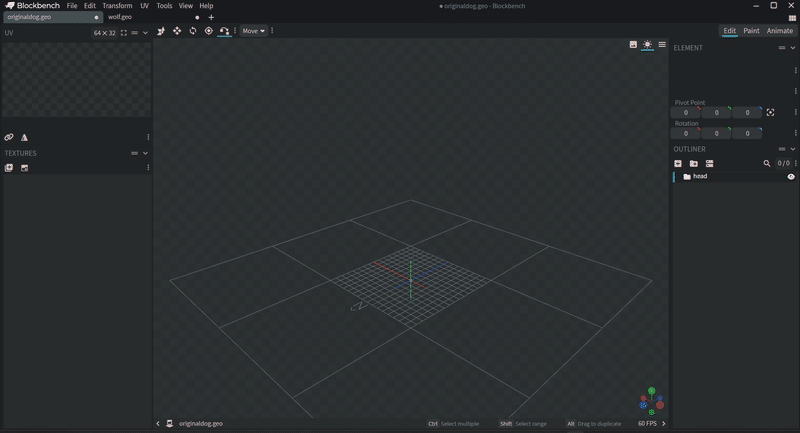Select the Move tool icon in toolbar

coord(177,31)
